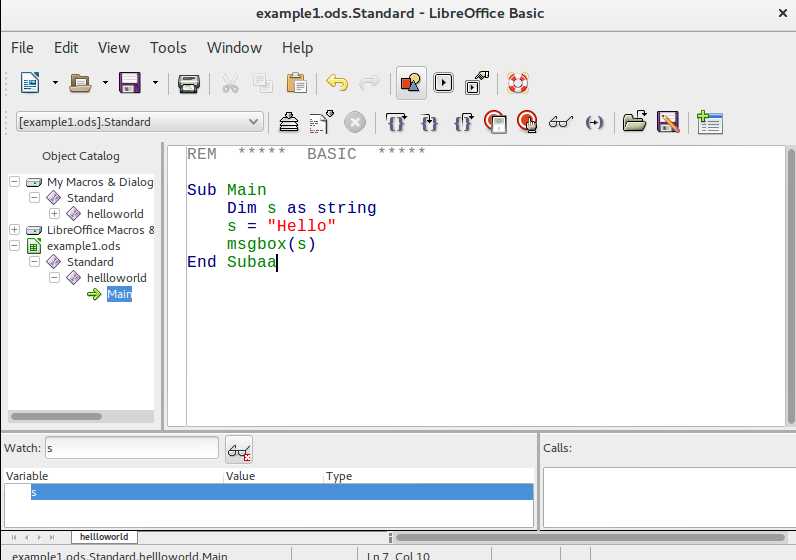Select the Main procedure in catalog
The image size is (796, 560).
click(x=119, y=294)
